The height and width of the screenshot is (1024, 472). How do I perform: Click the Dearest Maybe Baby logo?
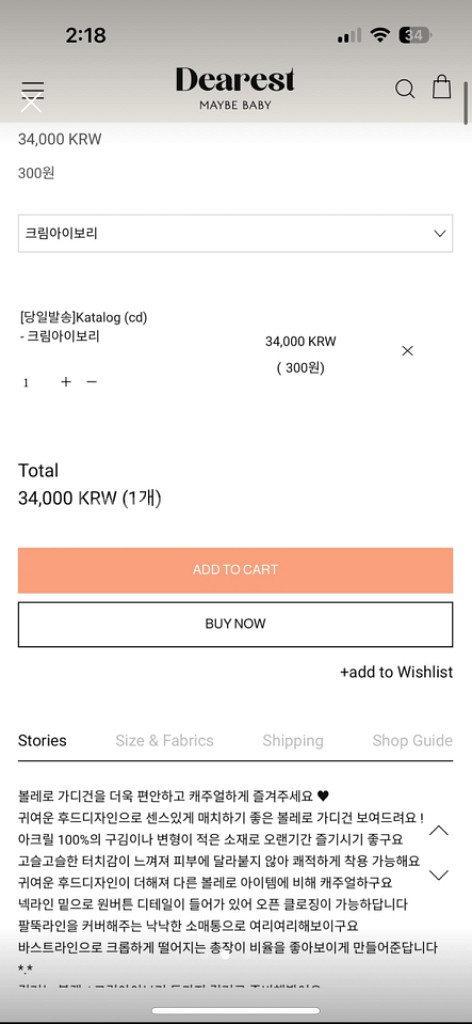pos(235,88)
